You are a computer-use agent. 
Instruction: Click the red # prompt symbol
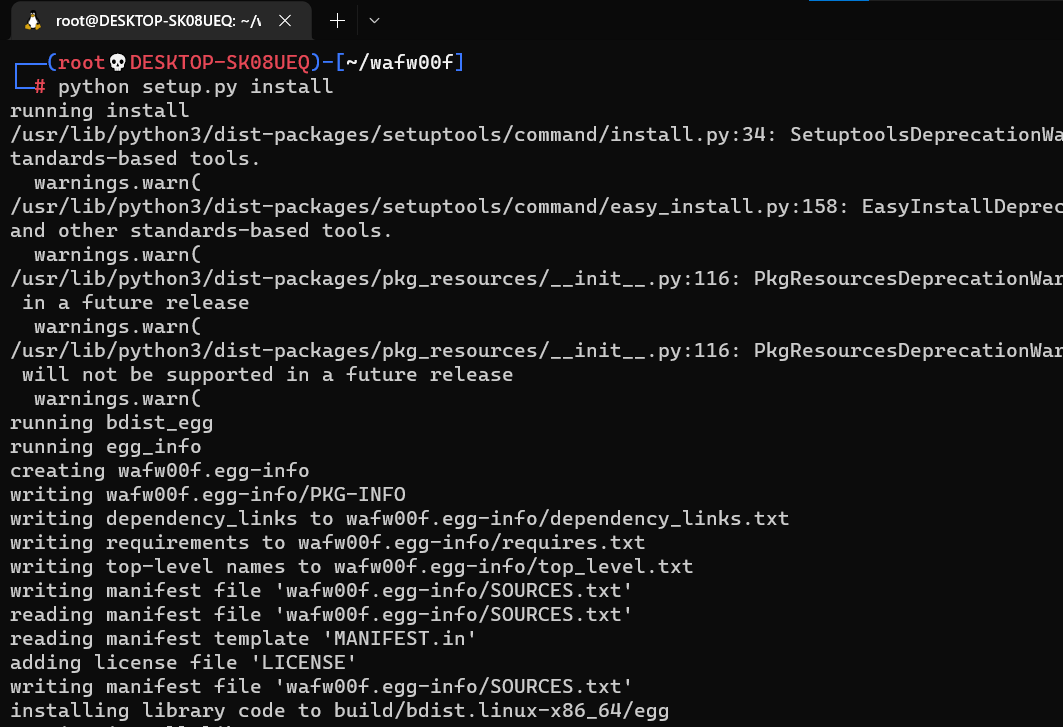40,87
